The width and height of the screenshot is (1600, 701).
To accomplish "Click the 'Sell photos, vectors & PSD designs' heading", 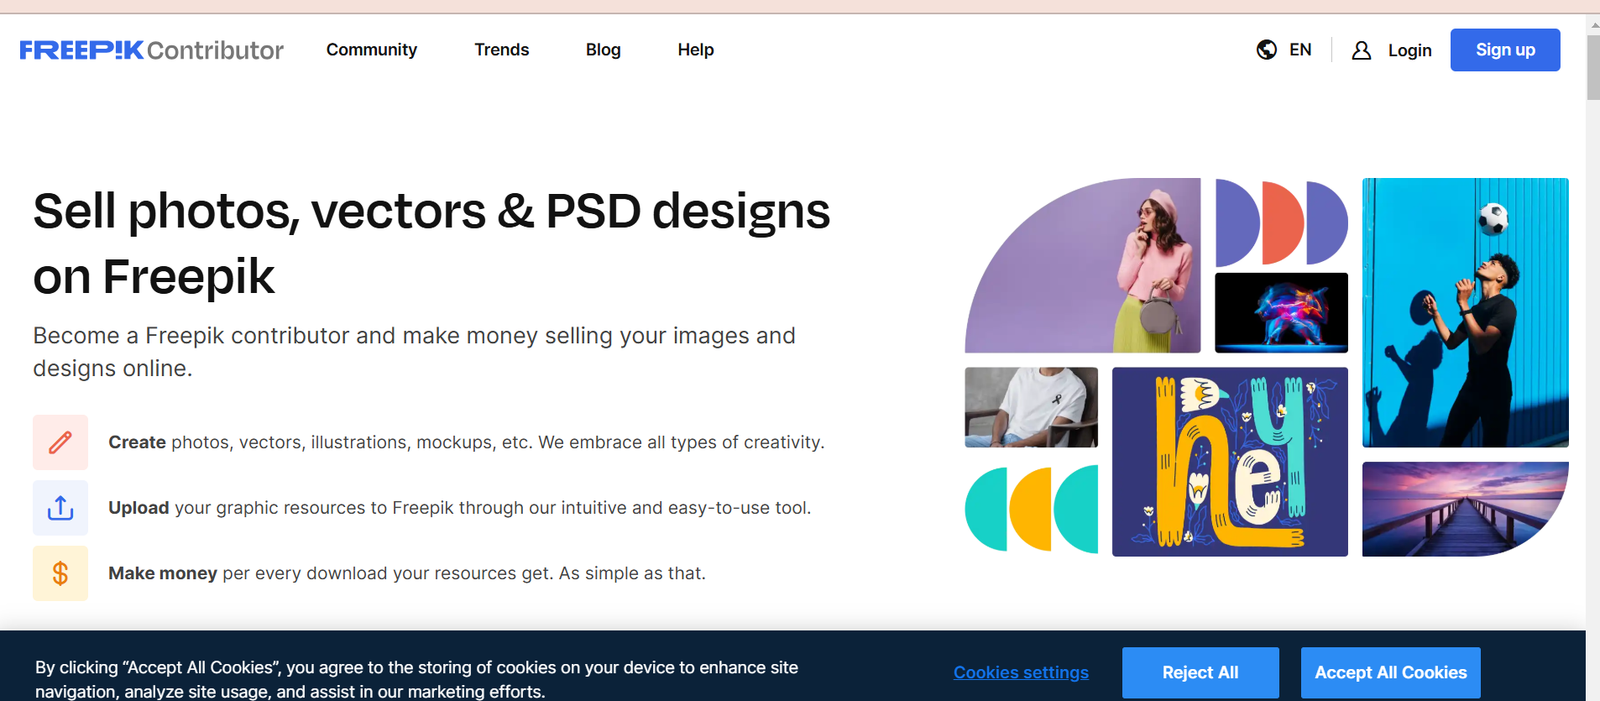I will click(431, 244).
